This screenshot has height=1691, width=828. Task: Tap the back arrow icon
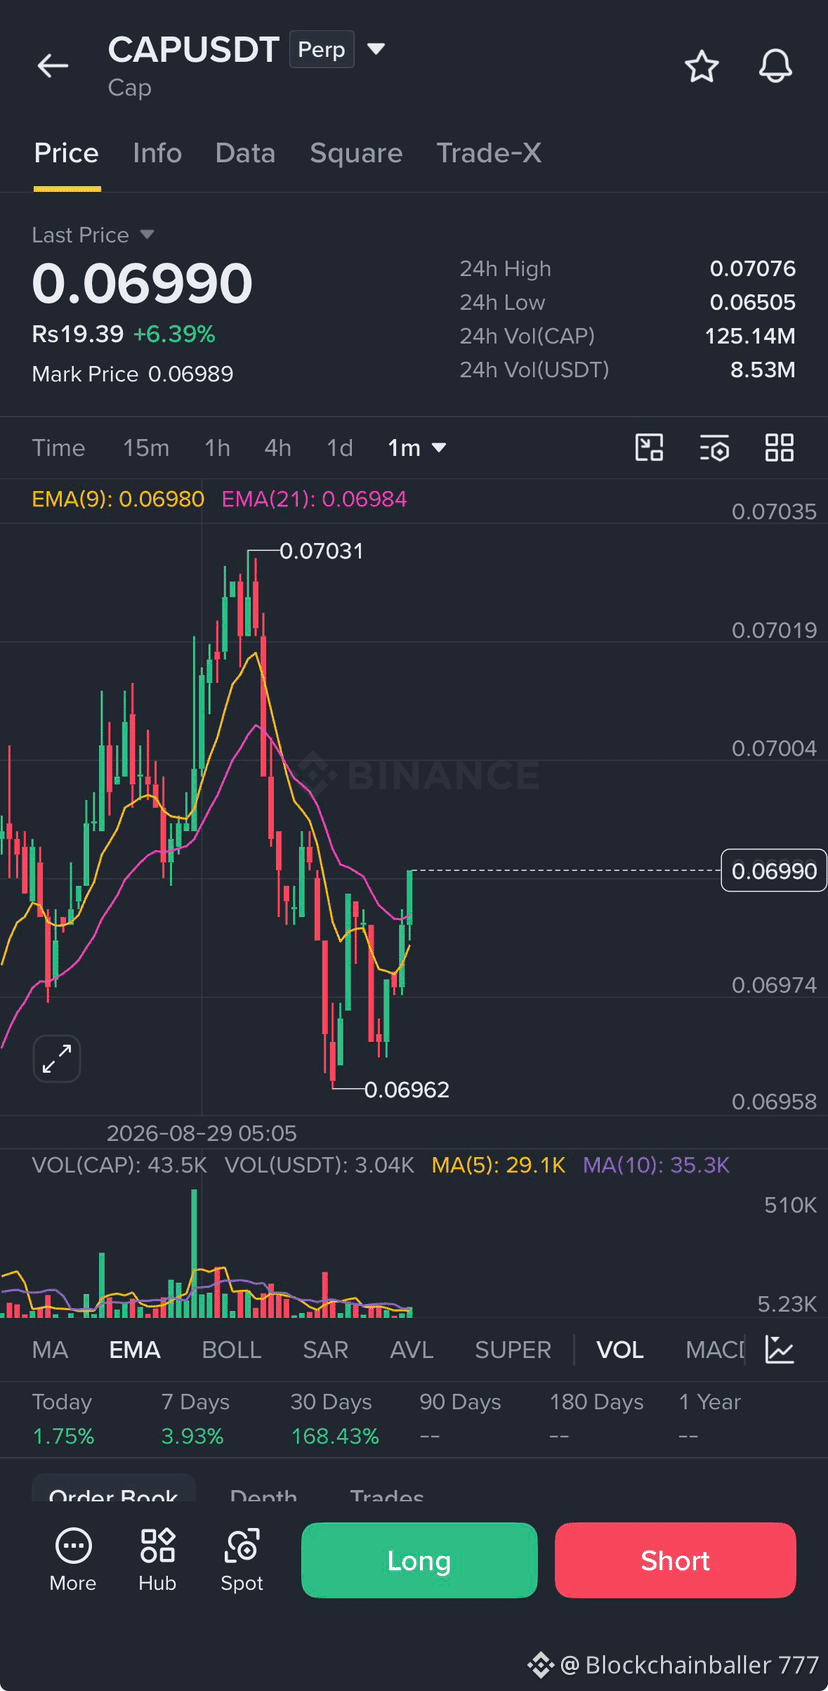(x=53, y=66)
